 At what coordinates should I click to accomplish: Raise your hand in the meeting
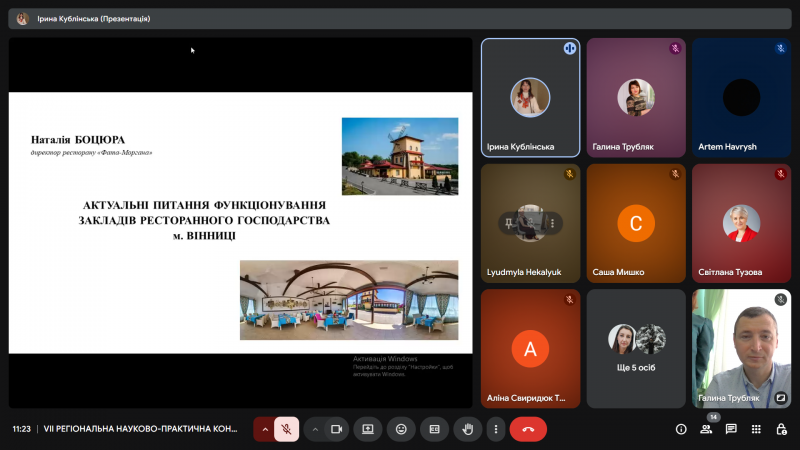(x=467, y=429)
